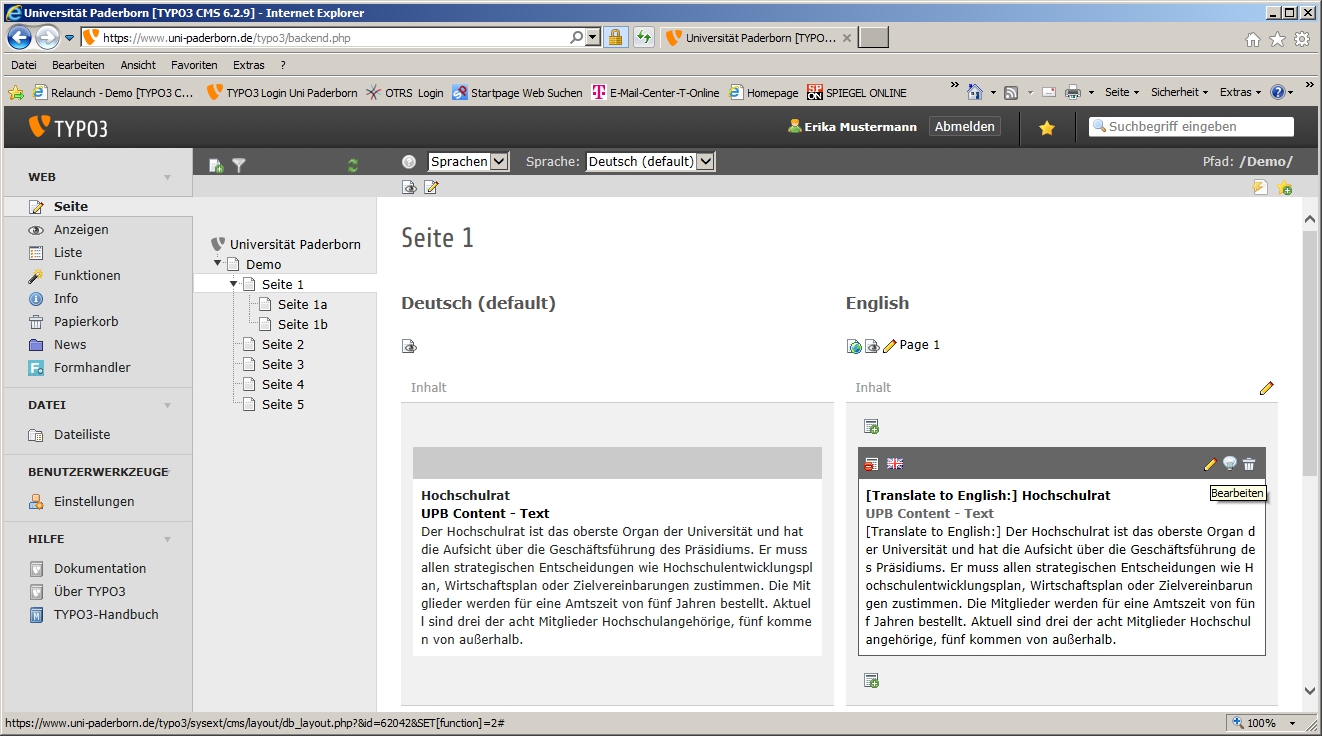Click the content area vertical scrollbar
This screenshot has width=1322, height=736.
(1310, 454)
